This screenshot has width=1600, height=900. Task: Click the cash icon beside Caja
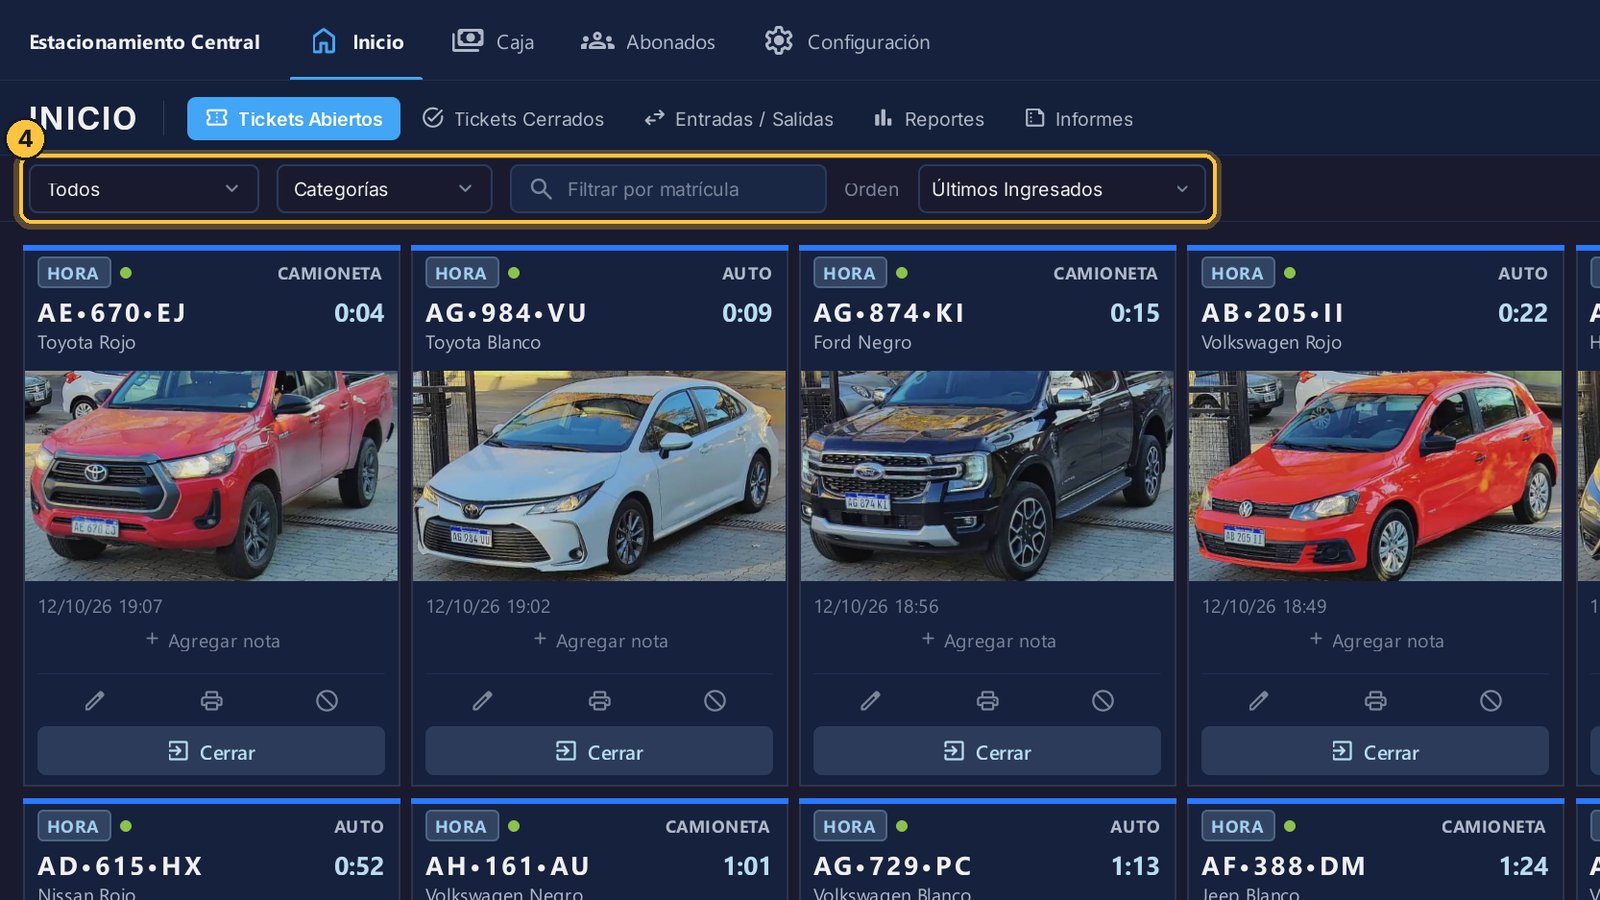[467, 41]
